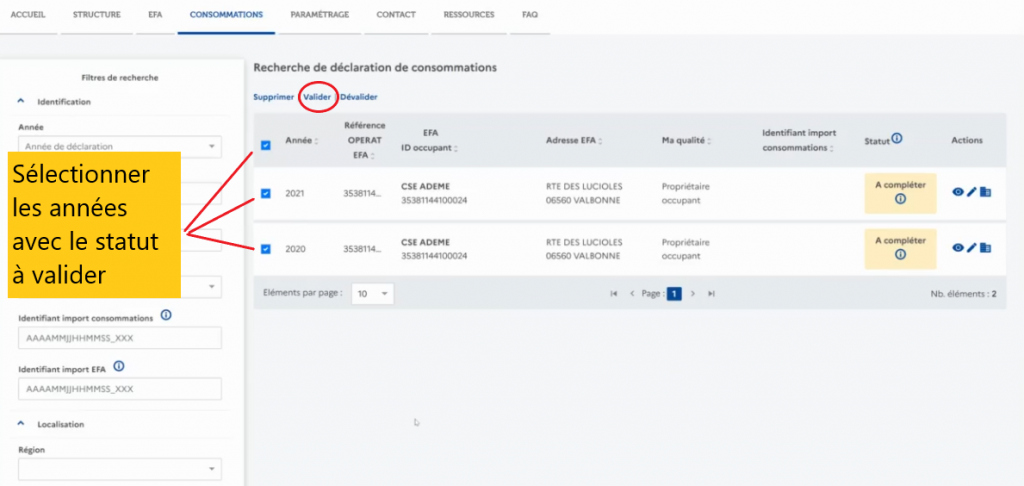Open the building icon for the 2021 row

pos(985,192)
